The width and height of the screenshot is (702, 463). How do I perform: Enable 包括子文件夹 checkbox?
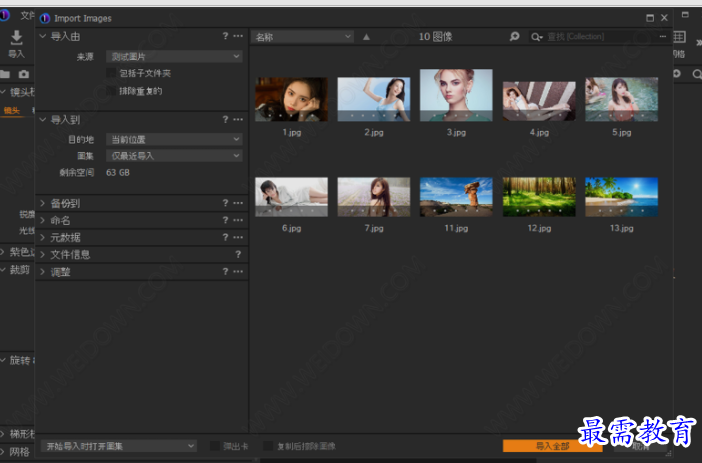(x=111, y=73)
